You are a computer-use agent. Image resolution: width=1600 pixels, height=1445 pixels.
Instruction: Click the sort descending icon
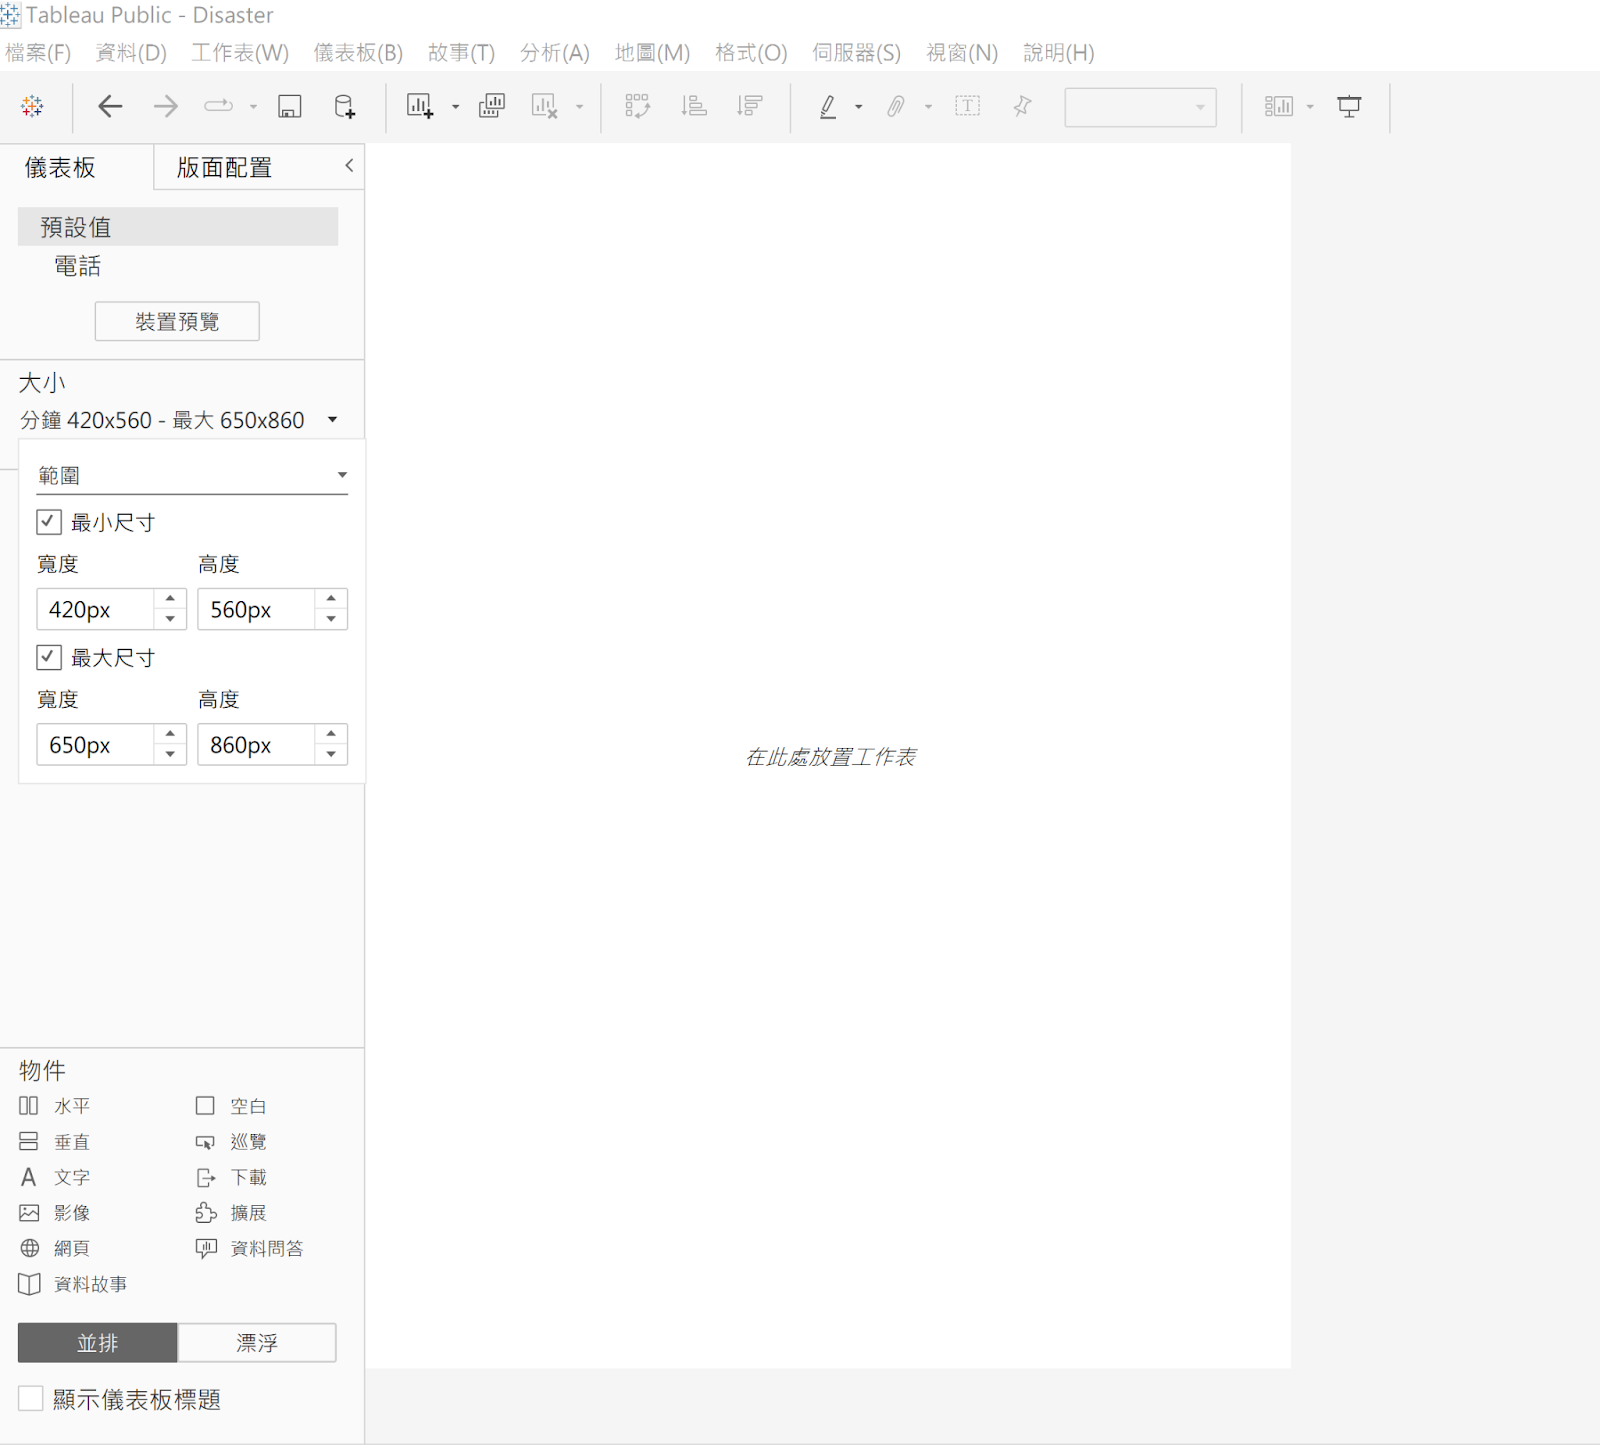tap(749, 106)
